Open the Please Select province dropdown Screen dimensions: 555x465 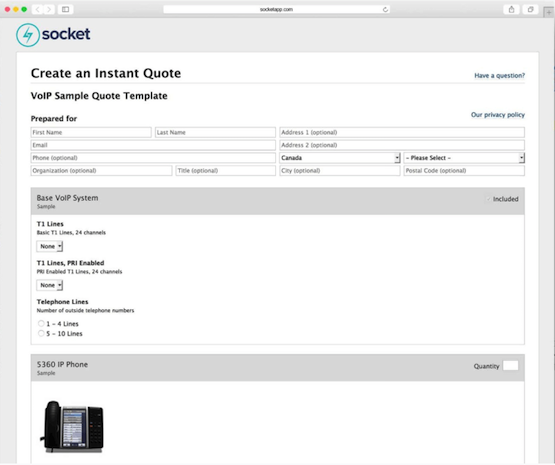(x=464, y=158)
